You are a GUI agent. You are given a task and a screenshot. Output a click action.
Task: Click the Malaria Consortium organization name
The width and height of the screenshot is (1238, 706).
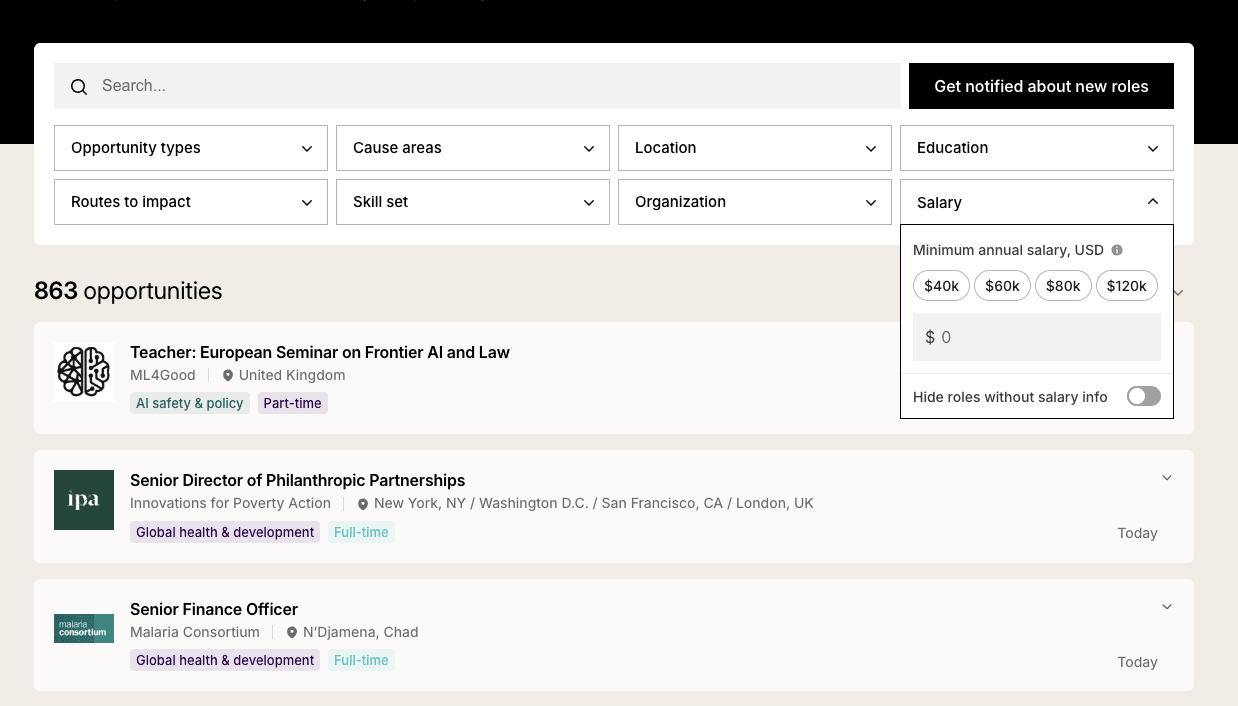tap(195, 632)
